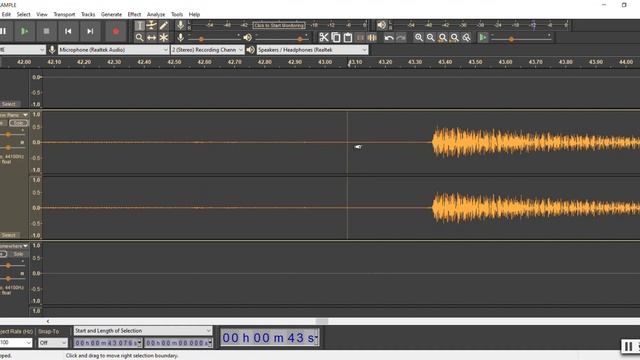Screen dimensions: 640x360
Task: Silence the audio selection
Action: (372, 38)
